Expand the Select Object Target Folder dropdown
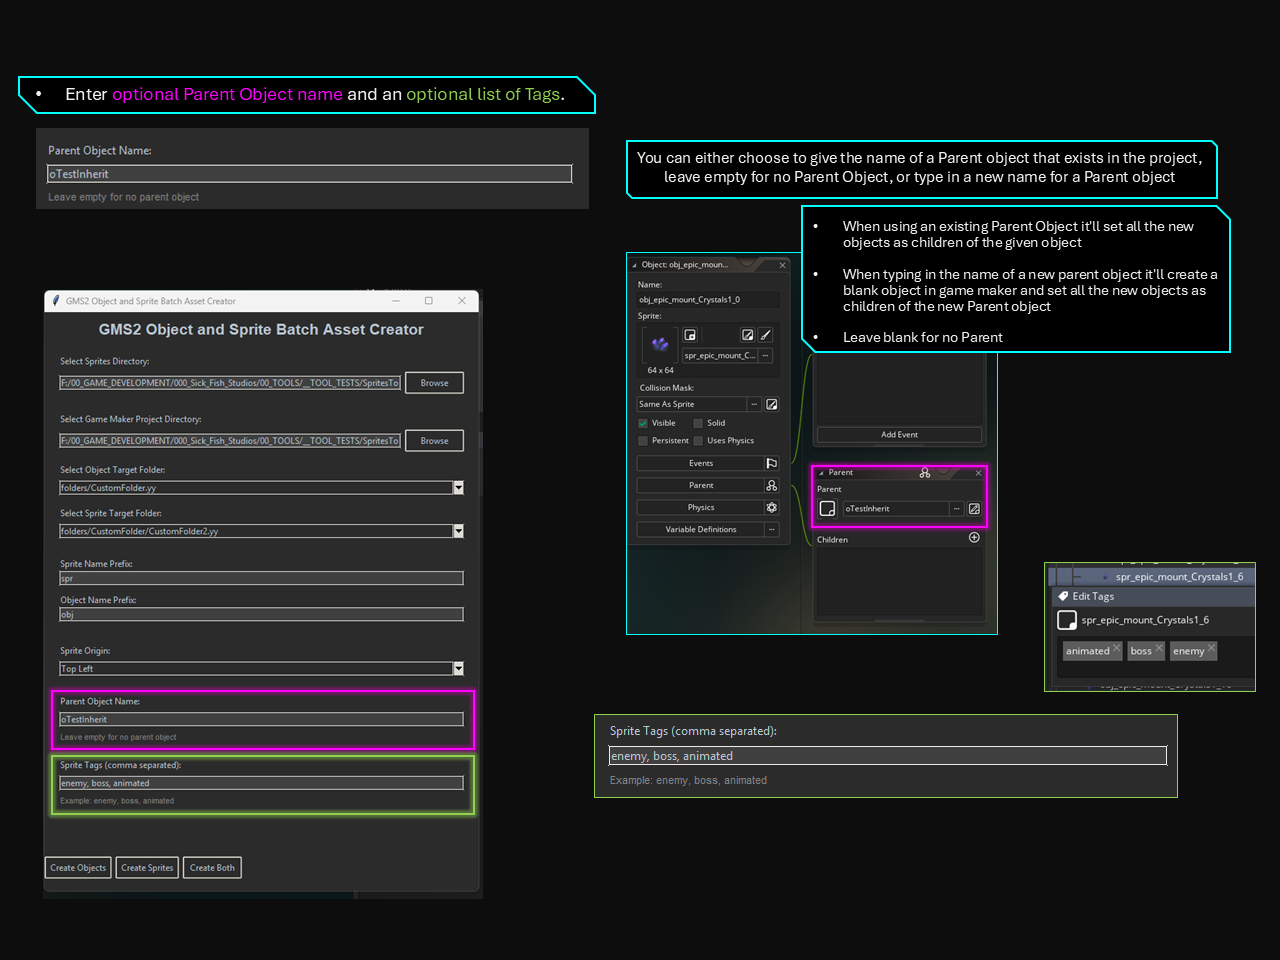Viewport: 1280px width, 960px height. click(458, 488)
